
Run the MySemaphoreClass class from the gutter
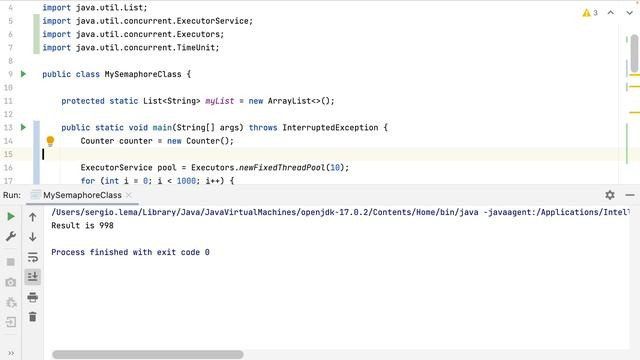point(23,74)
